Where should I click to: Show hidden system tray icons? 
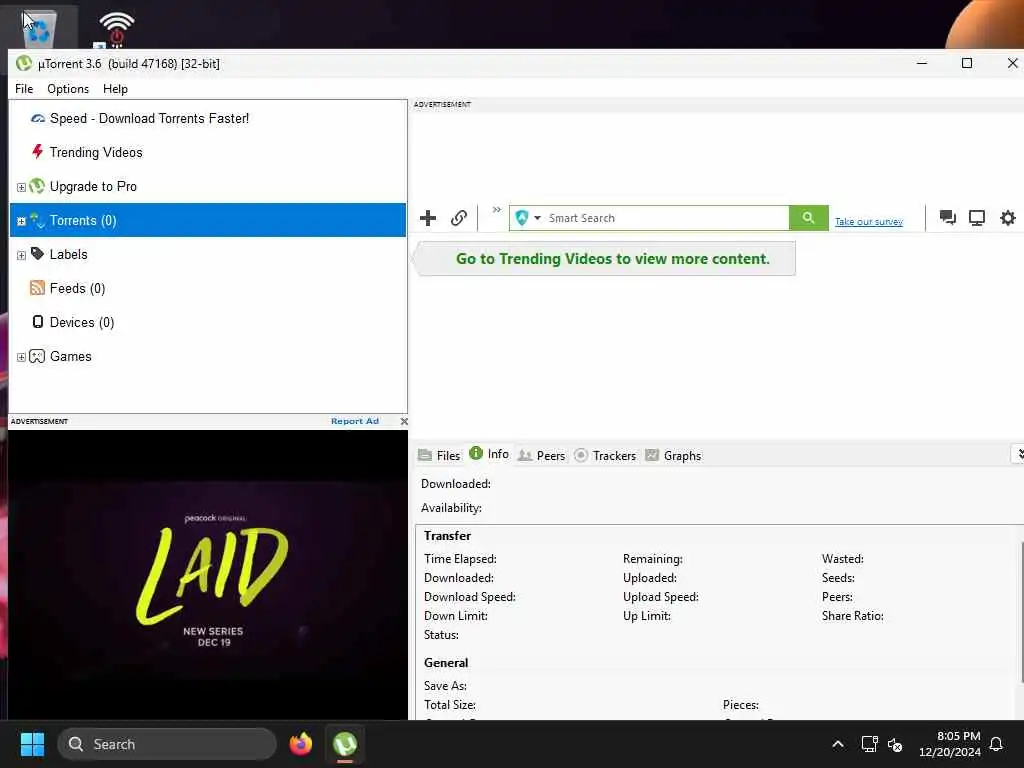click(838, 744)
